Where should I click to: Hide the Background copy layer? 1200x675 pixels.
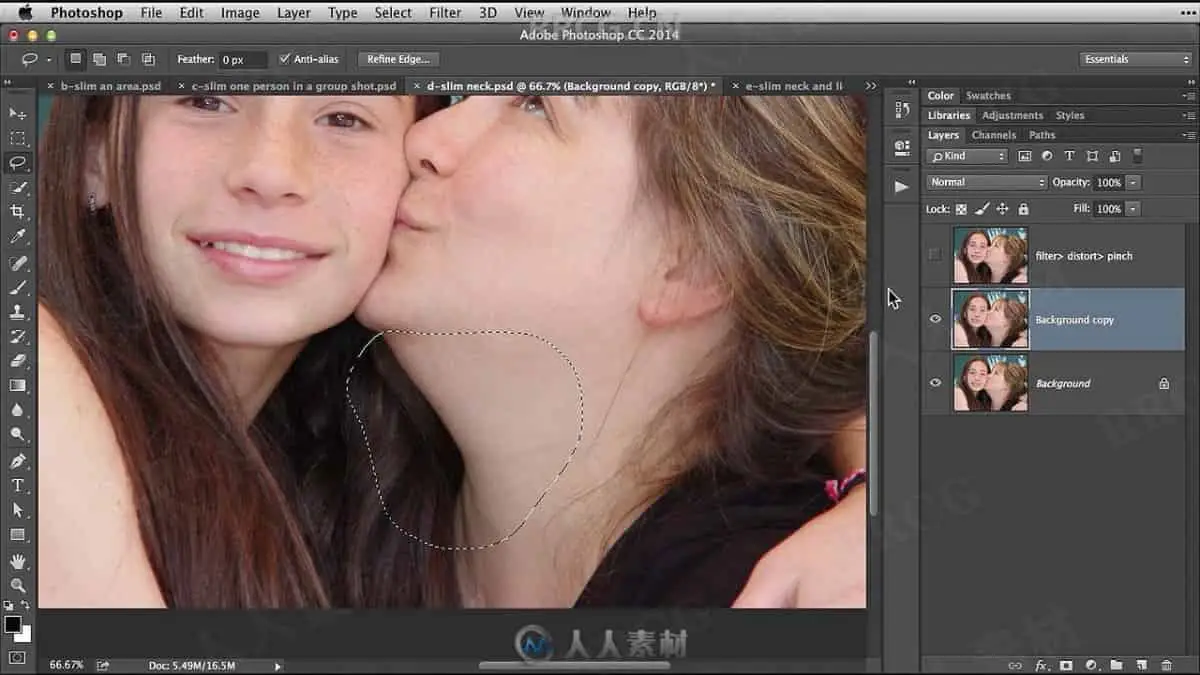click(x=935, y=320)
